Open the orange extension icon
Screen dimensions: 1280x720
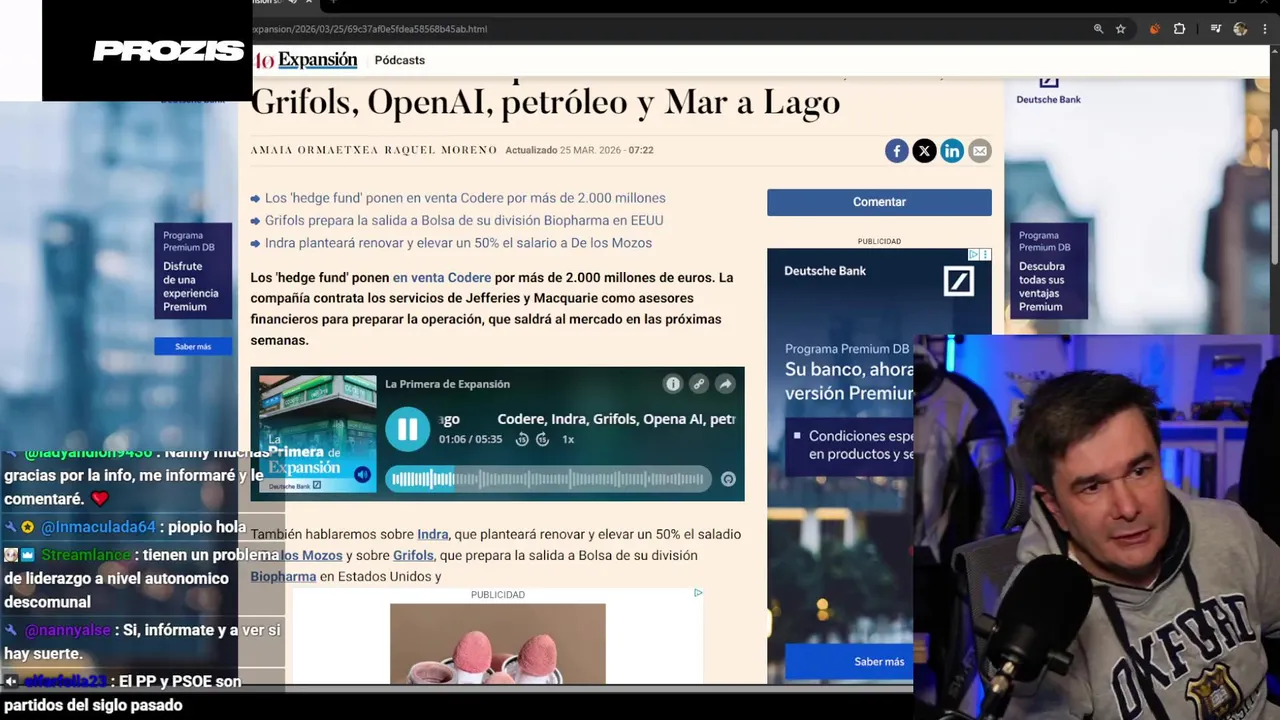(1154, 29)
